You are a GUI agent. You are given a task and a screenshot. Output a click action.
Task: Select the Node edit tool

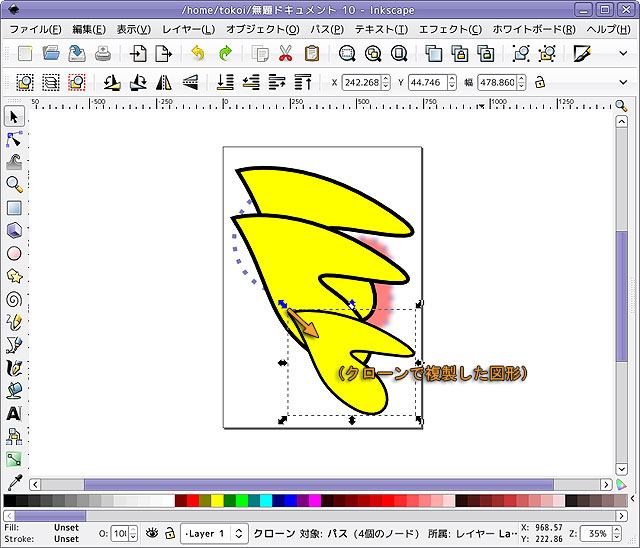(x=14, y=139)
